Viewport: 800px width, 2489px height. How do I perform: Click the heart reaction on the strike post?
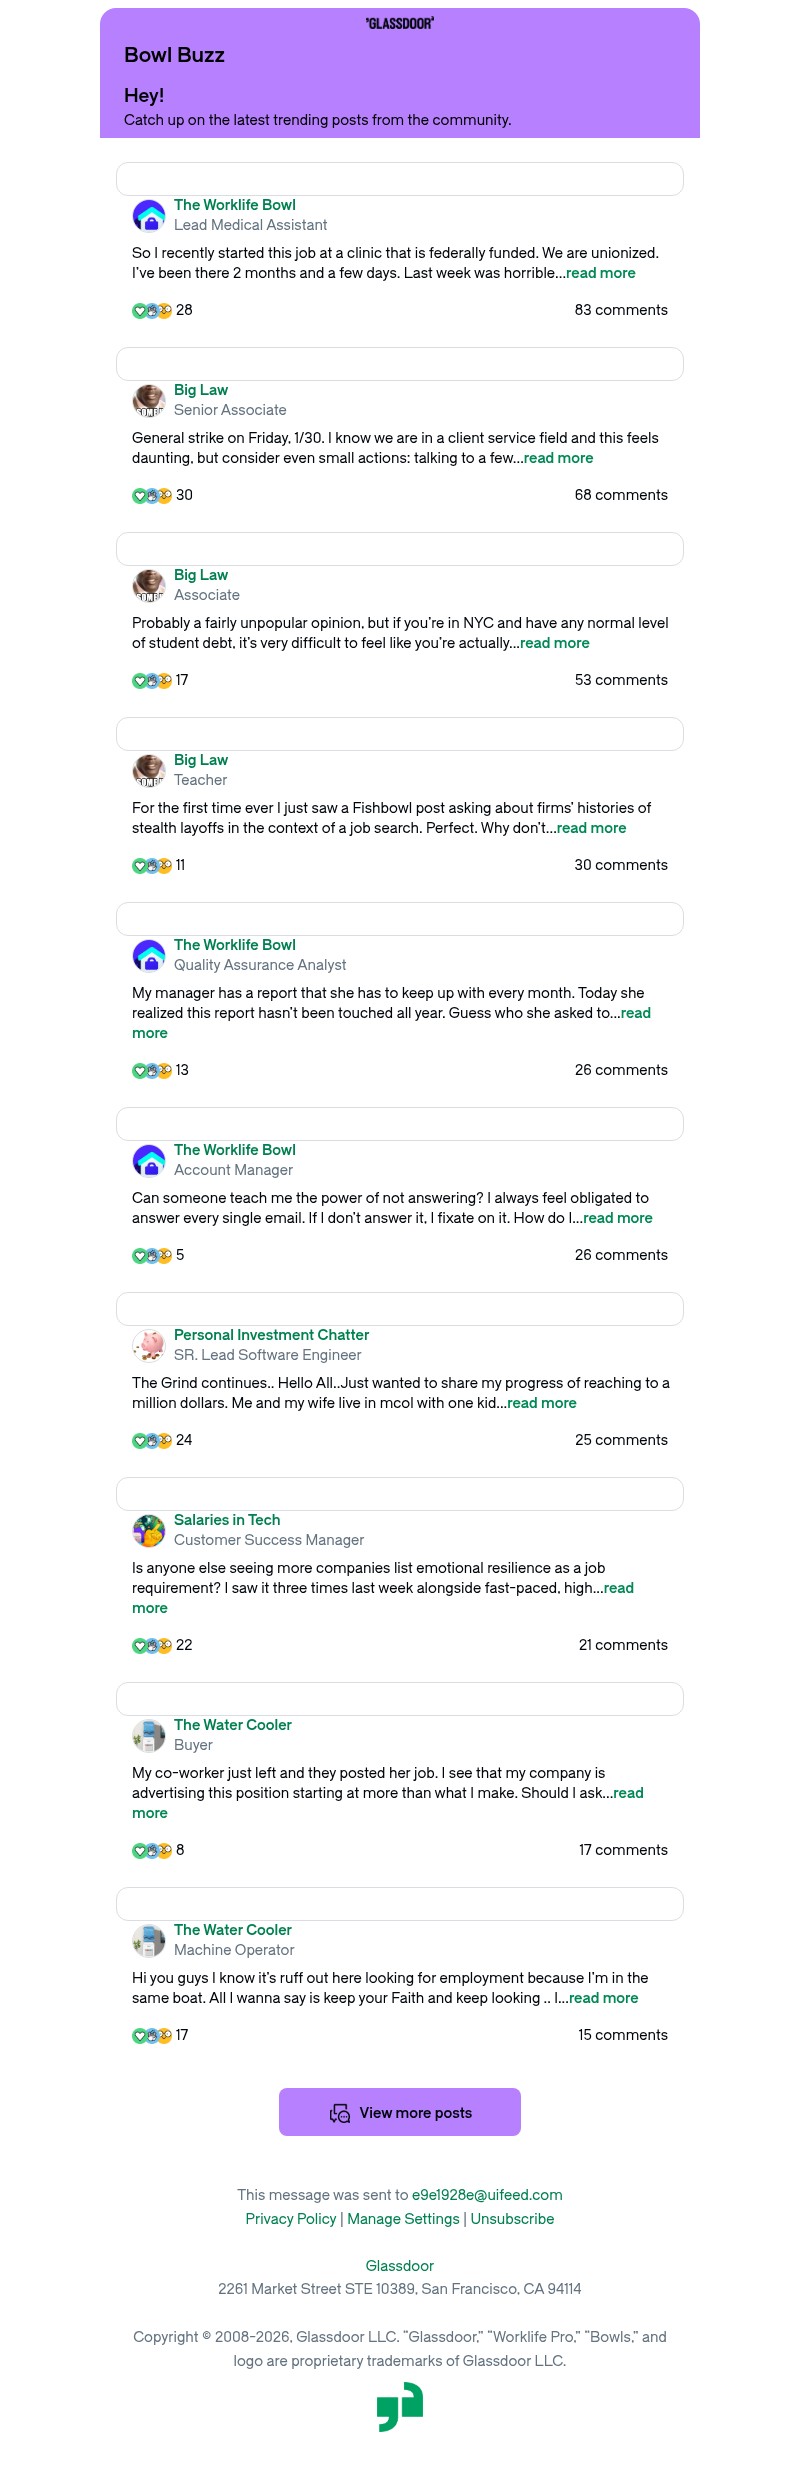click(139, 495)
